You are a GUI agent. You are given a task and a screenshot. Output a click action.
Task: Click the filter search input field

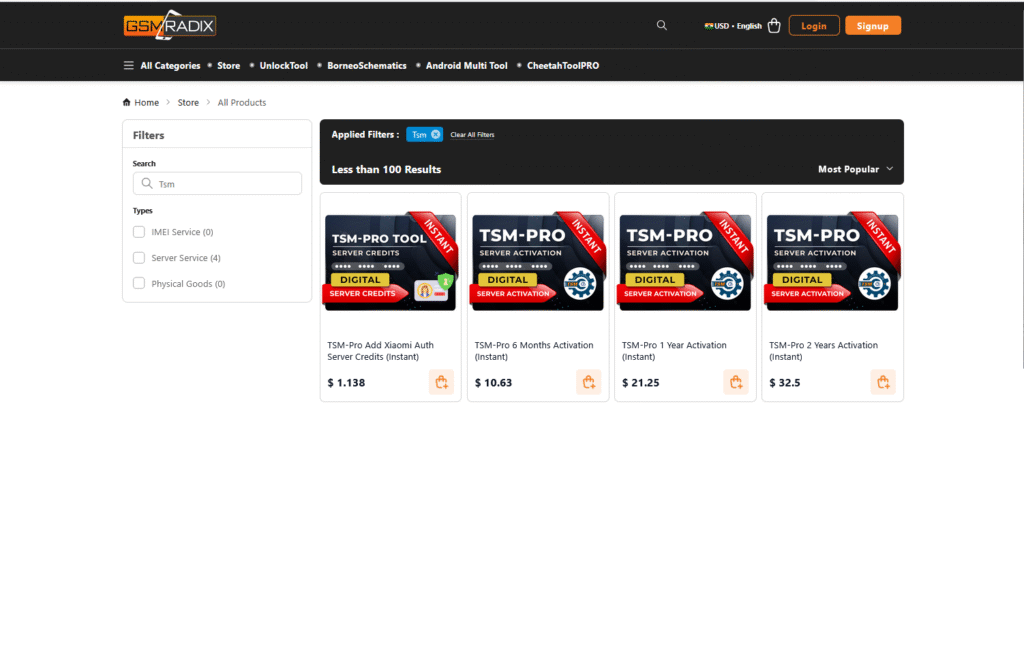point(225,184)
